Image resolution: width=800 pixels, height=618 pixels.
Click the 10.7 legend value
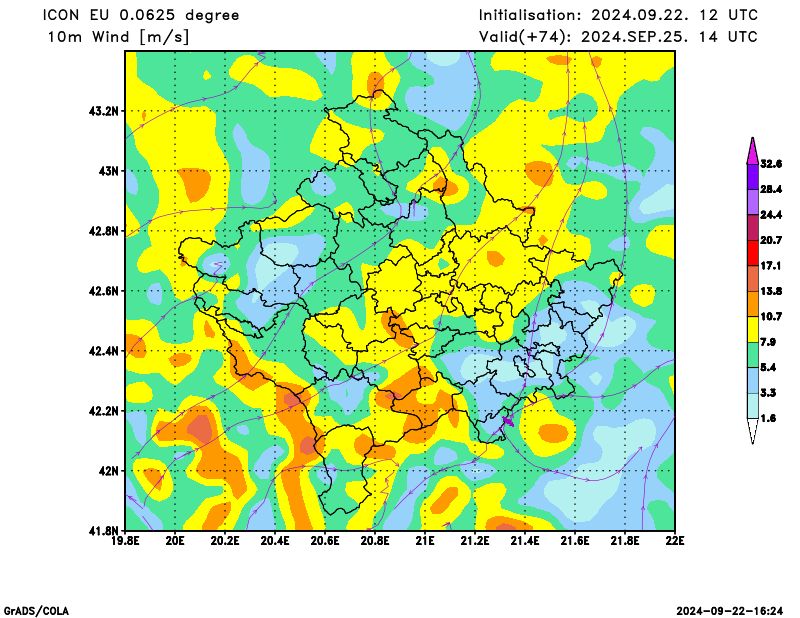(x=771, y=317)
